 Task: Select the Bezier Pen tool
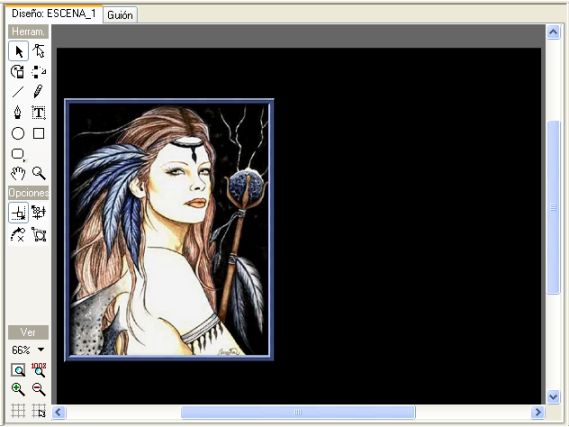tap(18, 112)
